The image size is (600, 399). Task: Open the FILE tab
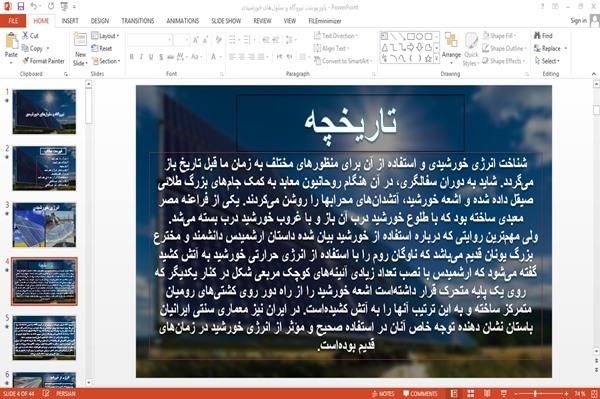click(x=13, y=21)
